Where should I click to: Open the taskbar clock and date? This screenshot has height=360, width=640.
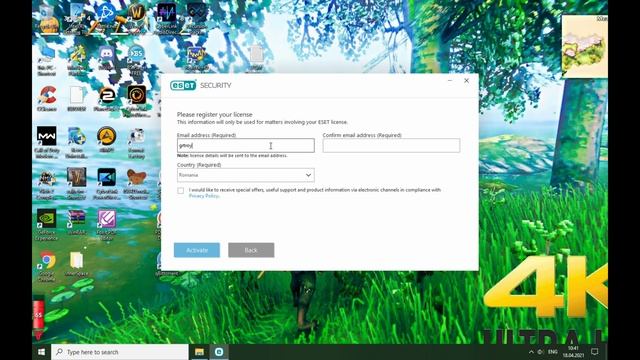point(573,352)
